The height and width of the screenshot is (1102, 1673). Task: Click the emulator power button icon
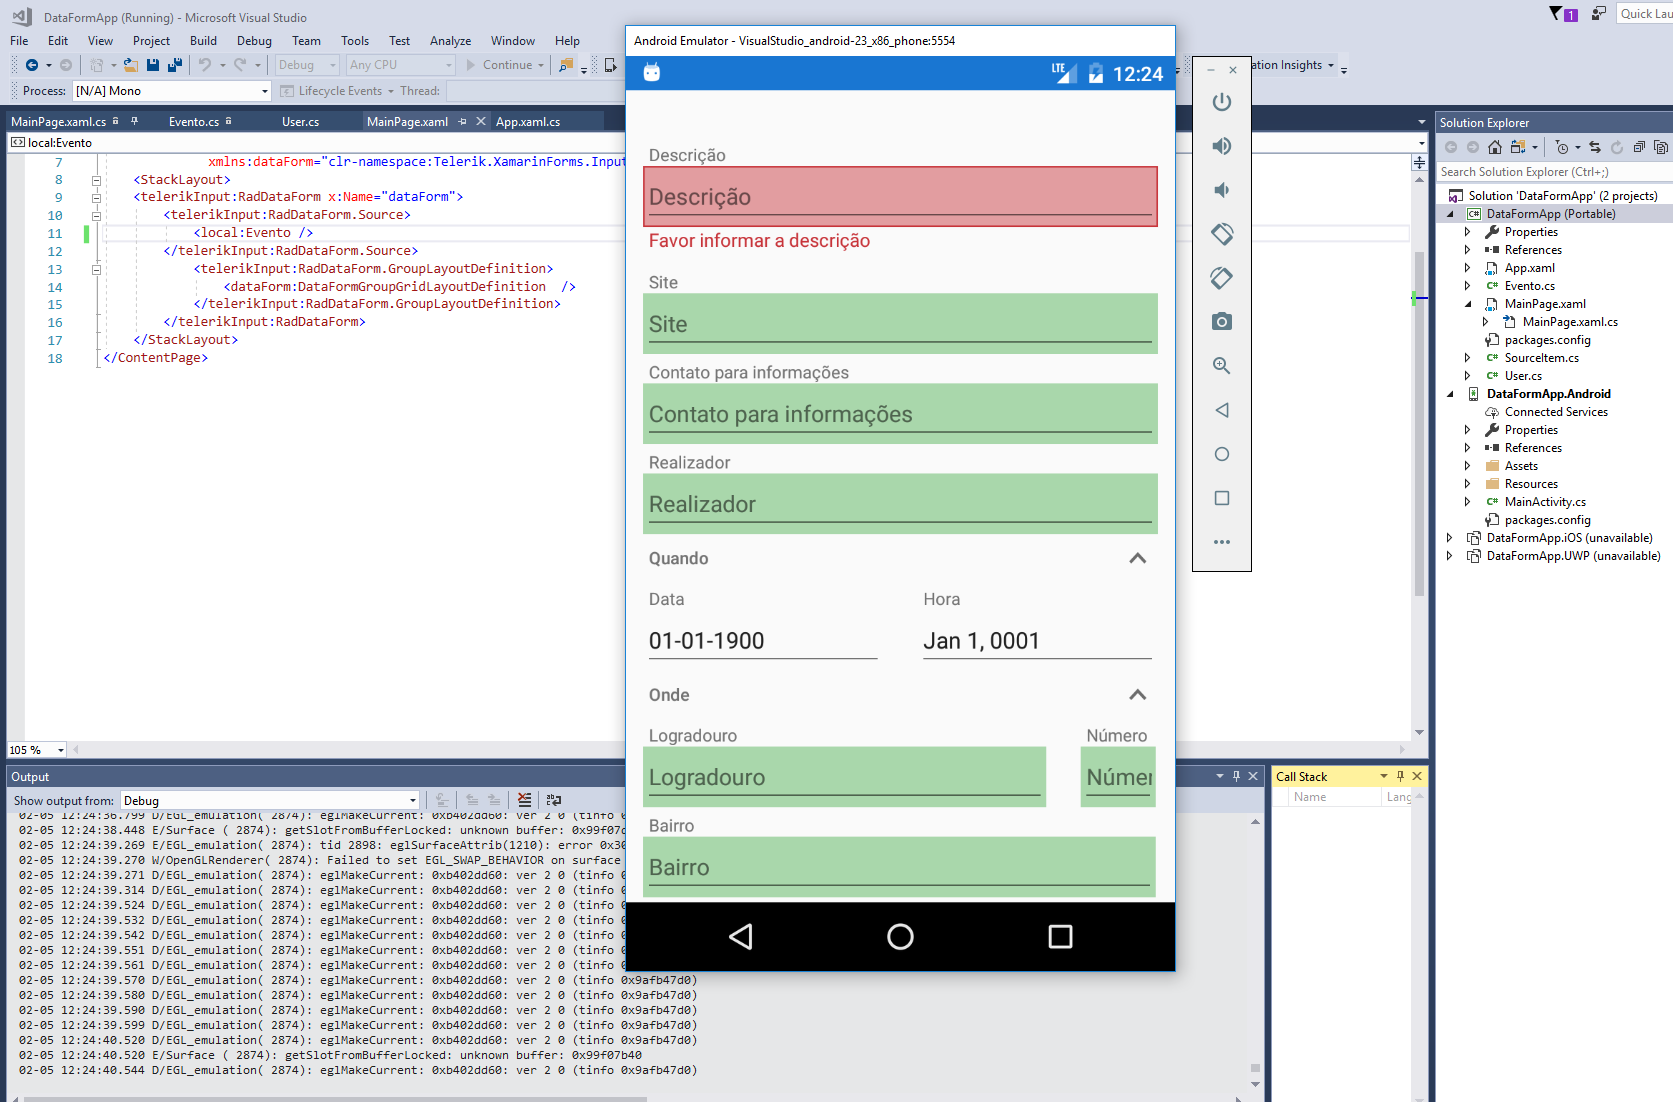1221,102
